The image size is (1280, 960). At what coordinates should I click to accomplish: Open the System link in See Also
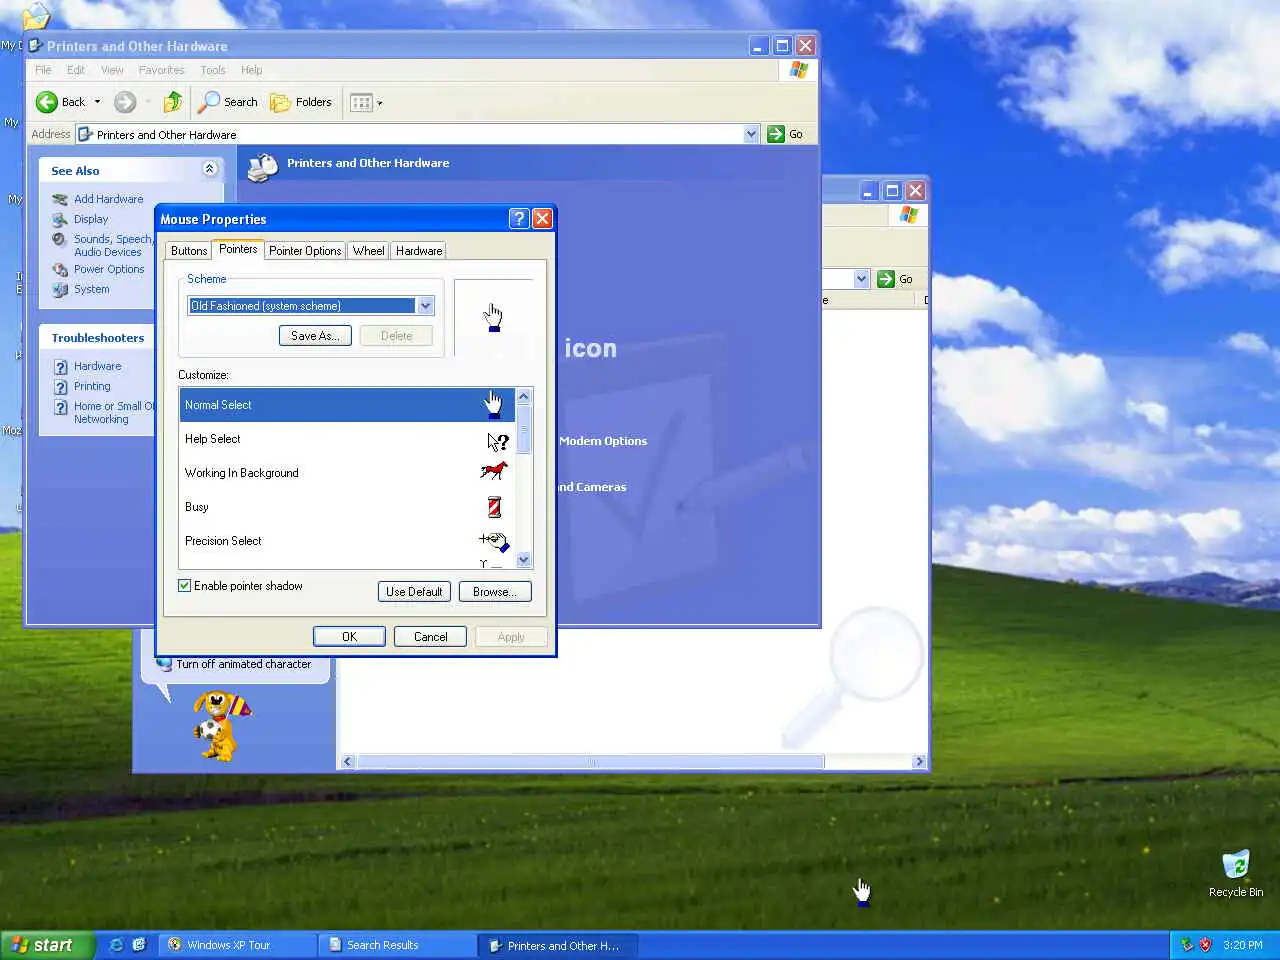click(x=92, y=289)
